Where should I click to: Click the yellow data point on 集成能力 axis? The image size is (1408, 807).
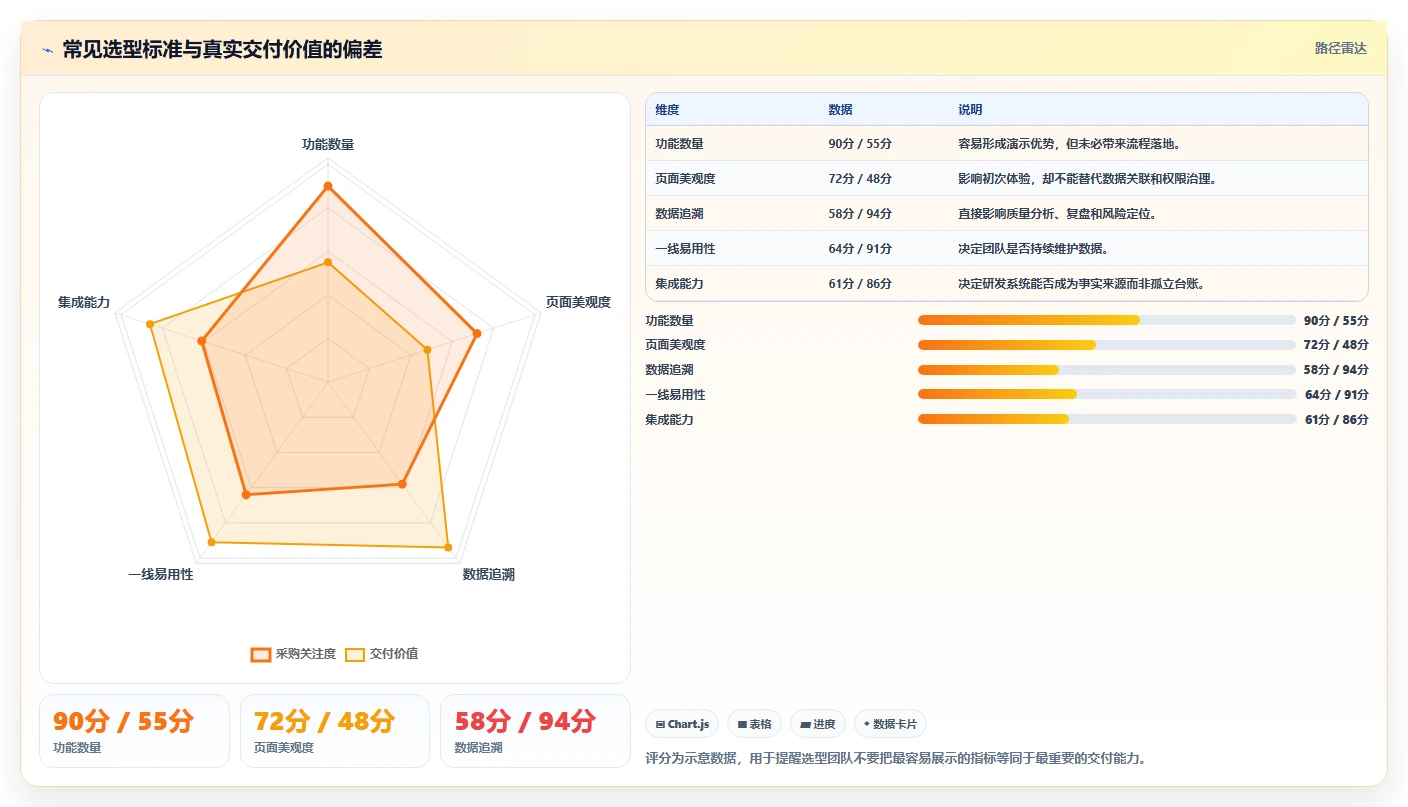150,324
